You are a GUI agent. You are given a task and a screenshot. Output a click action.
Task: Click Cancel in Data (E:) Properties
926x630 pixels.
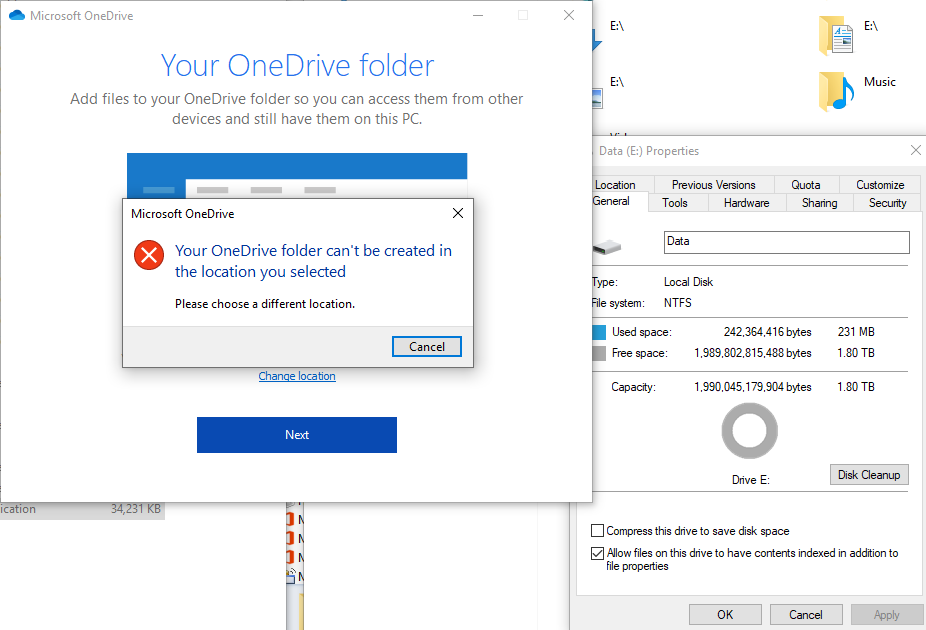pos(806,615)
